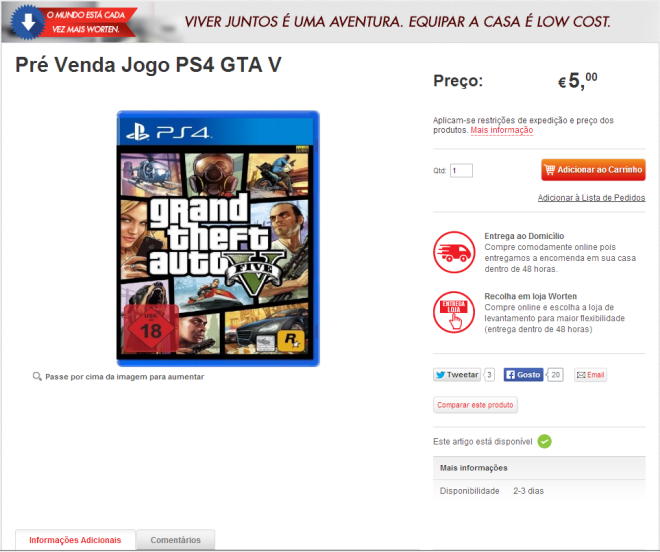Viewport: 660px width, 552px height.
Task: Click the envelope Email share icon
Action: click(581, 375)
